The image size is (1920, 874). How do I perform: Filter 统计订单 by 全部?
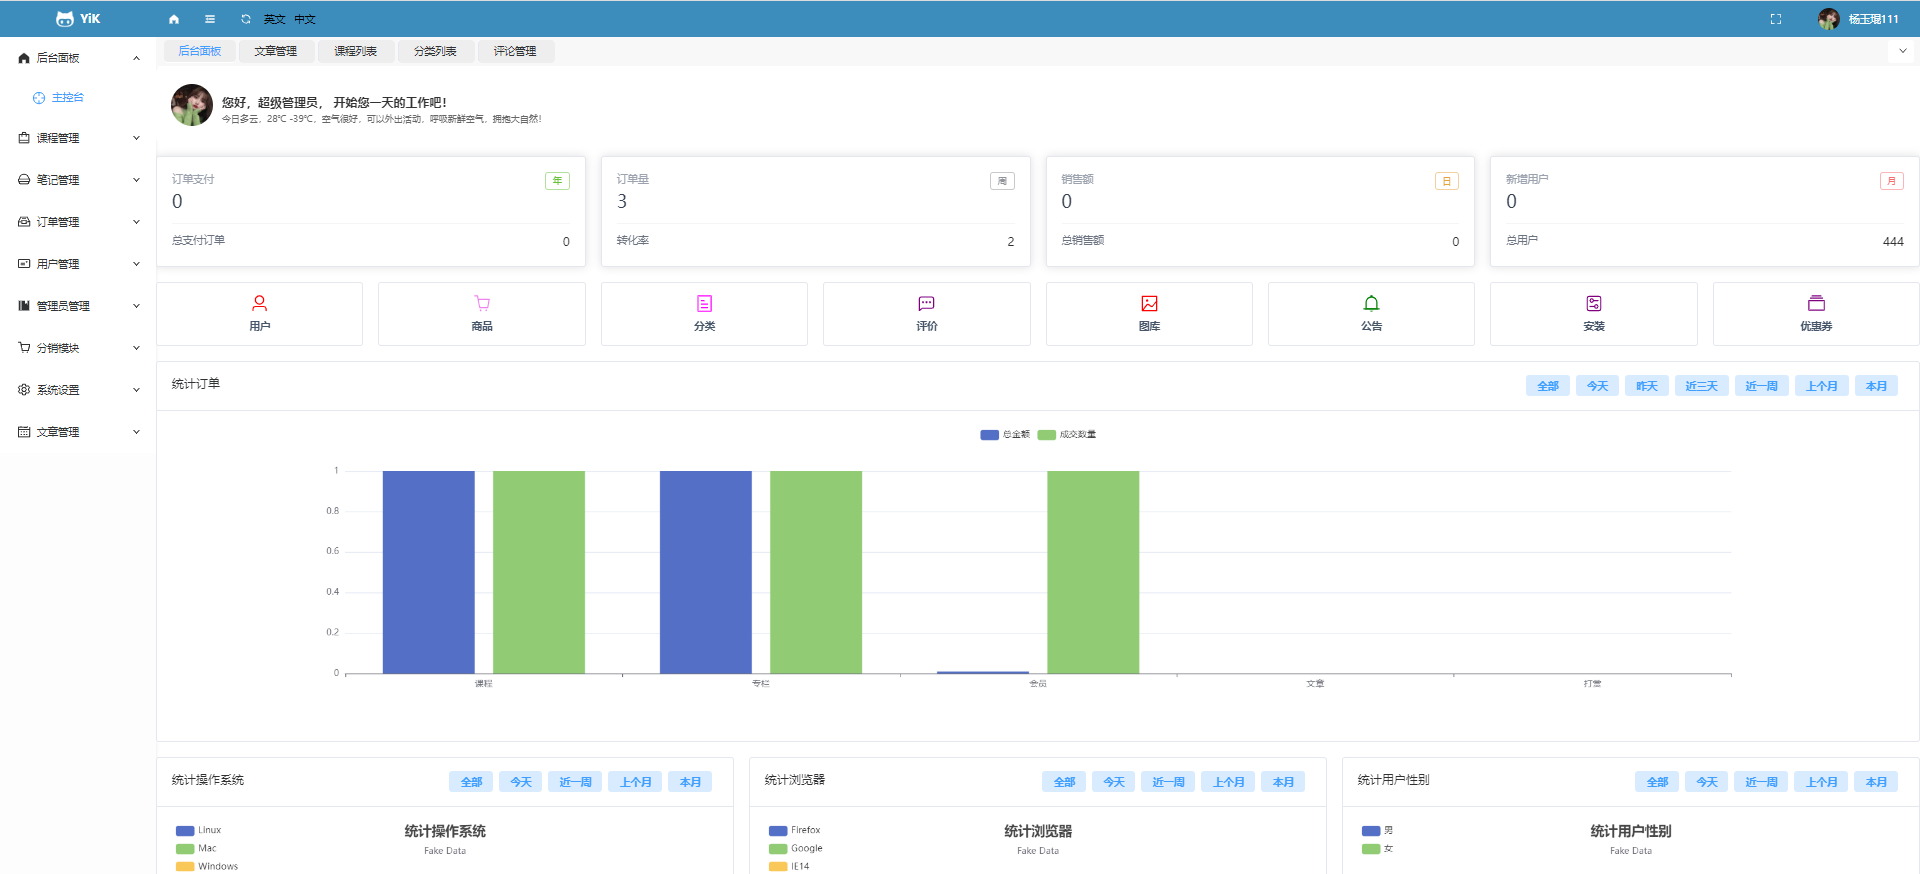(1548, 386)
